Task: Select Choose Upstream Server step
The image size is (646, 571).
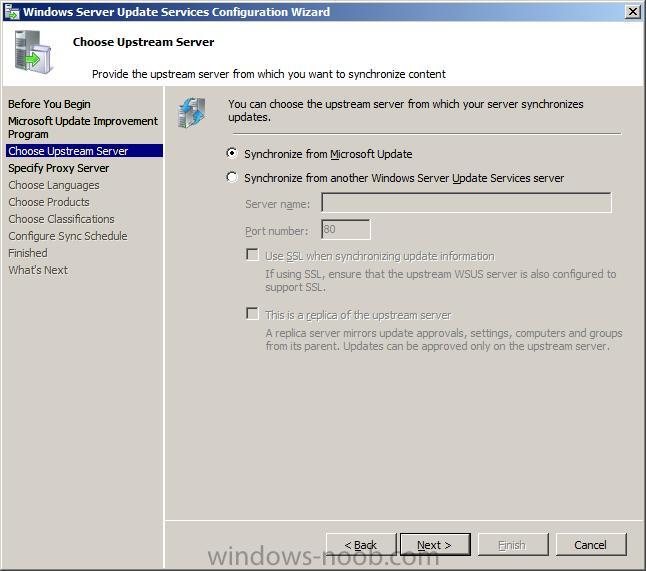Action: point(84,151)
